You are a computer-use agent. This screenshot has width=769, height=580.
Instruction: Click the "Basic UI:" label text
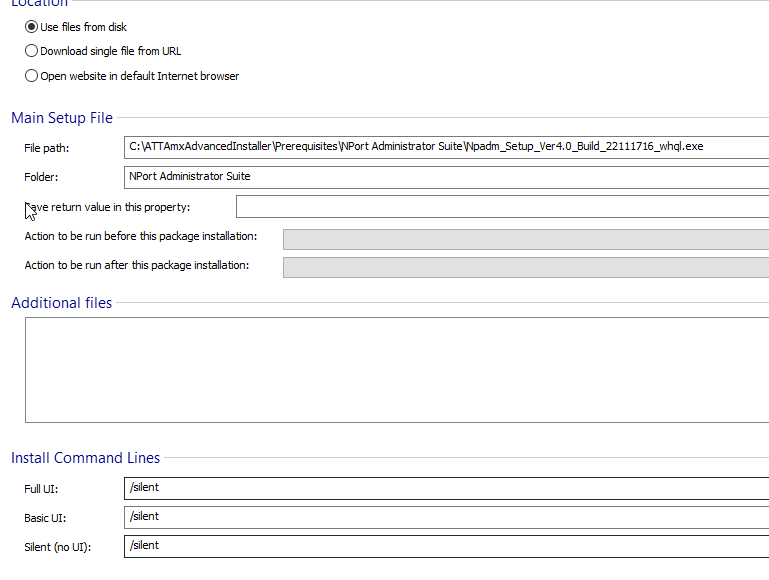pos(46,518)
